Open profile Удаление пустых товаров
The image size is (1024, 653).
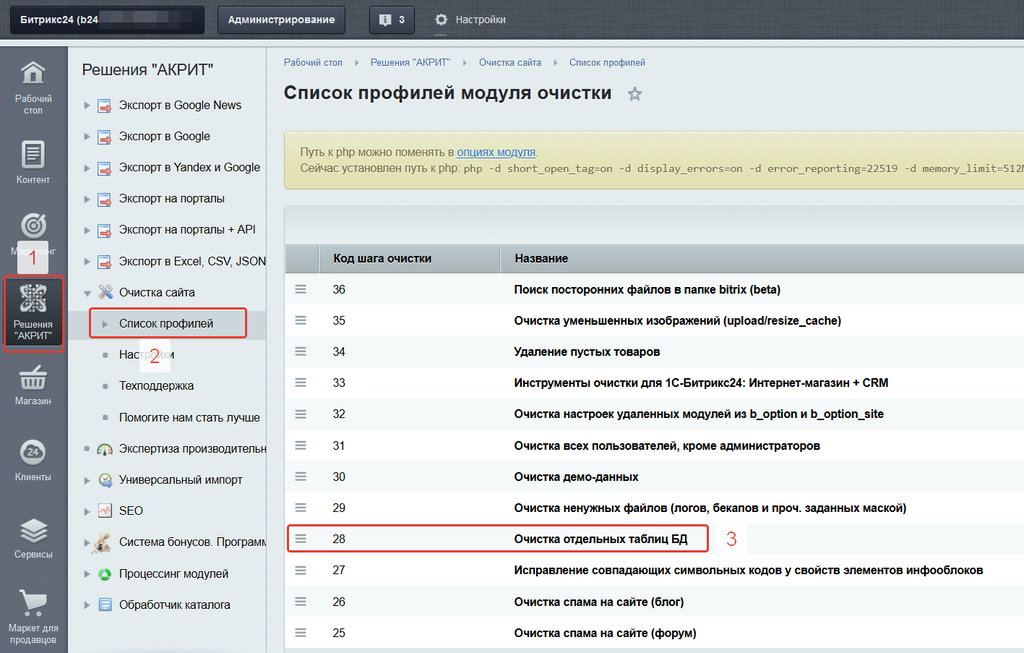(x=586, y=351)
